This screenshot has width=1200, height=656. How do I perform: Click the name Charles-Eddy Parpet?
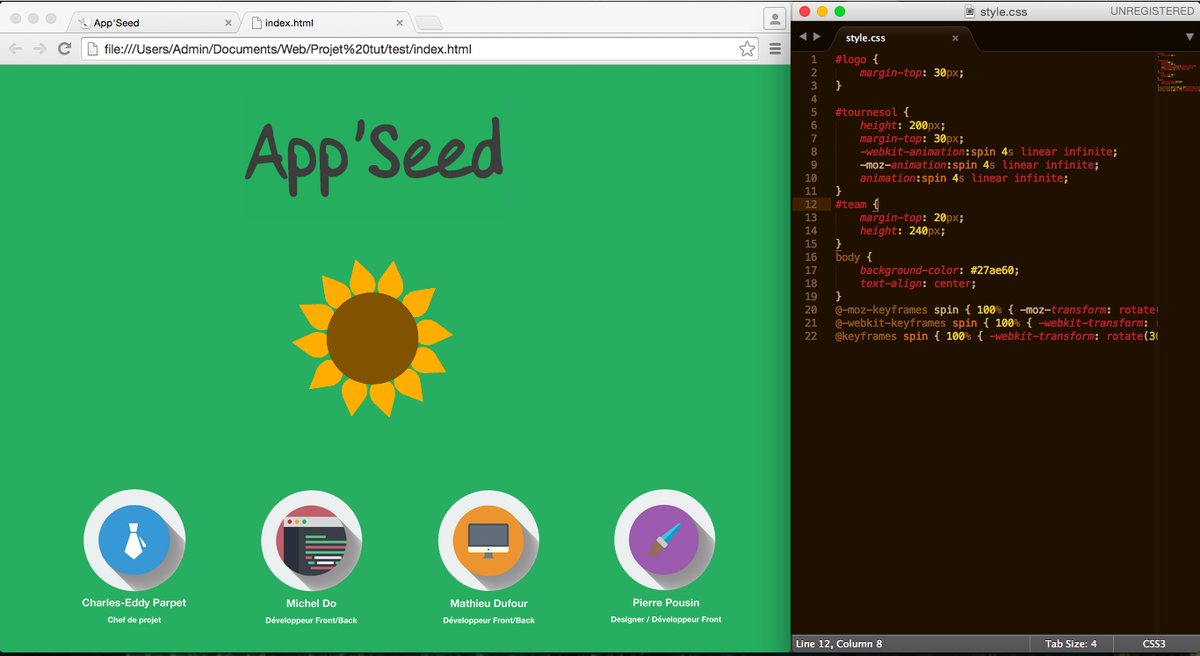134,603
